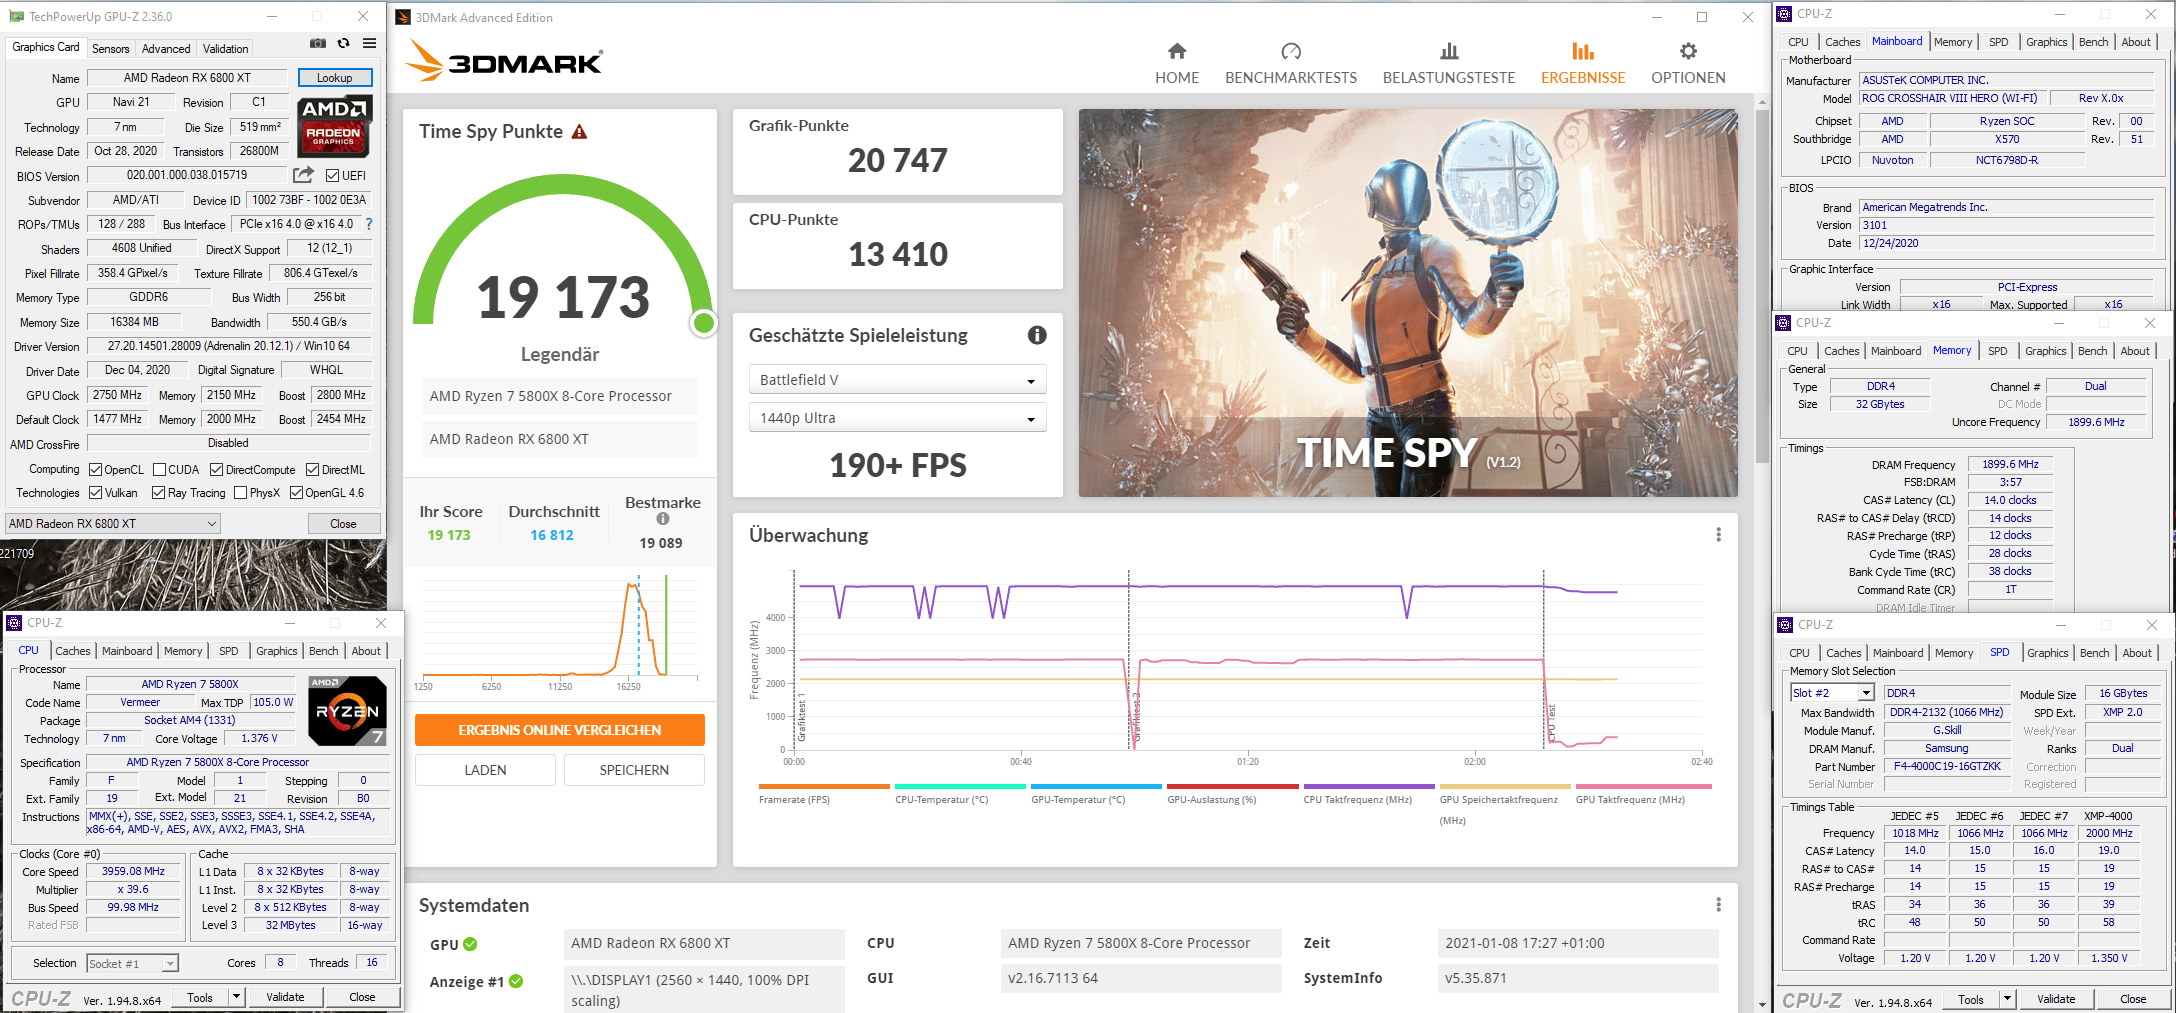Click the green check icon beside GPU
Screen dimensions: 2176x1013
[470, 944]
